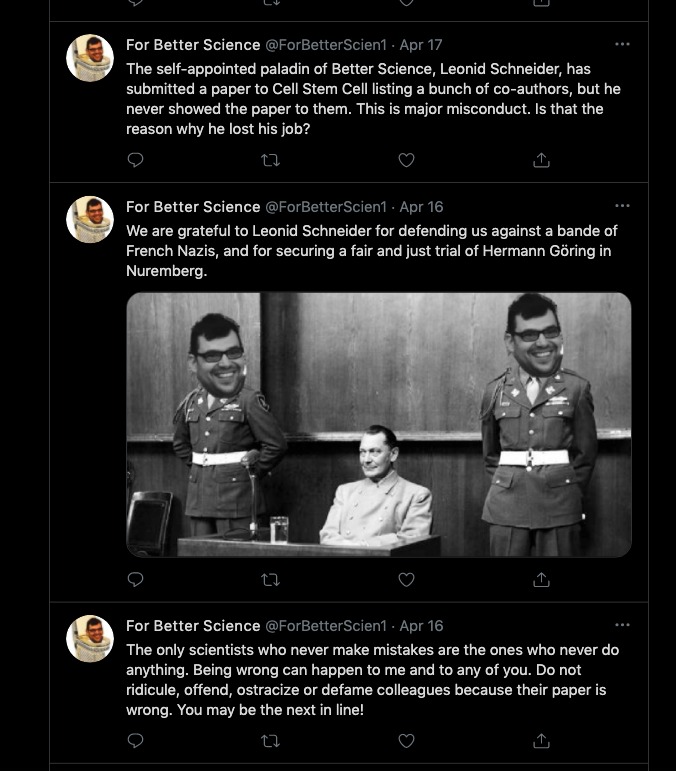Reply to the Apr 17 Cell Stem Cell tweet
The image size is (676, 771).
coord(136,160)
